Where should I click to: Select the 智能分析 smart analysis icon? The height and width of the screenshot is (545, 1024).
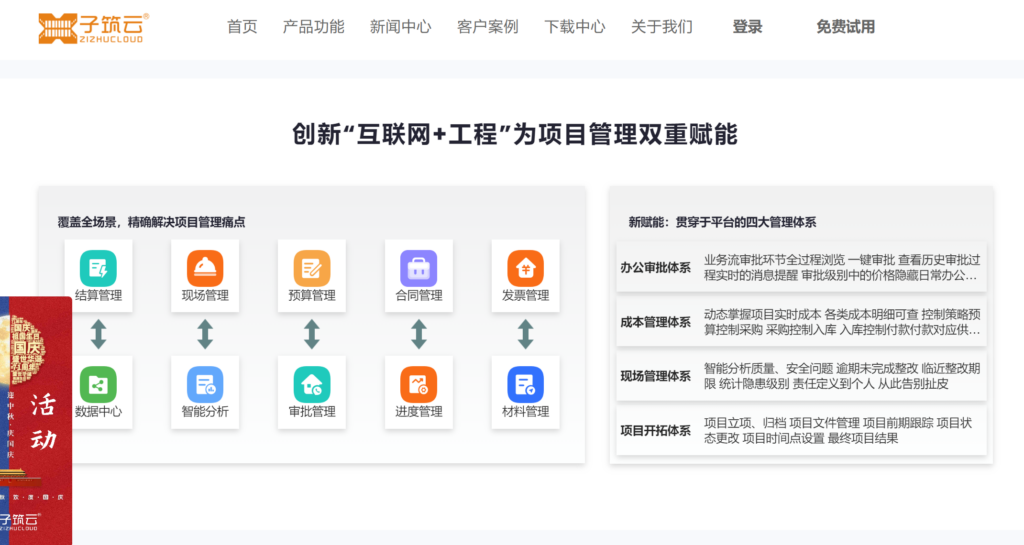click(x=205, y=385)
